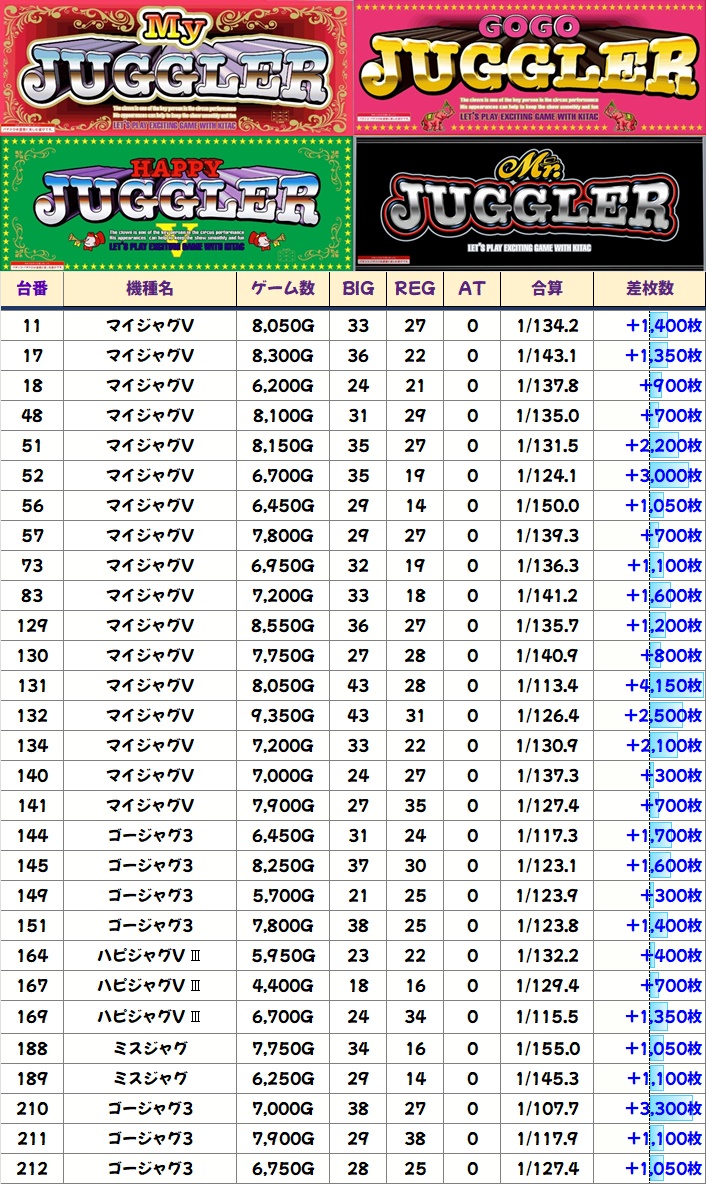The width and height of the screenshot is (706, 1184).
Task: Click the 1/123.8 value in row 151
Action: [547, 926]
